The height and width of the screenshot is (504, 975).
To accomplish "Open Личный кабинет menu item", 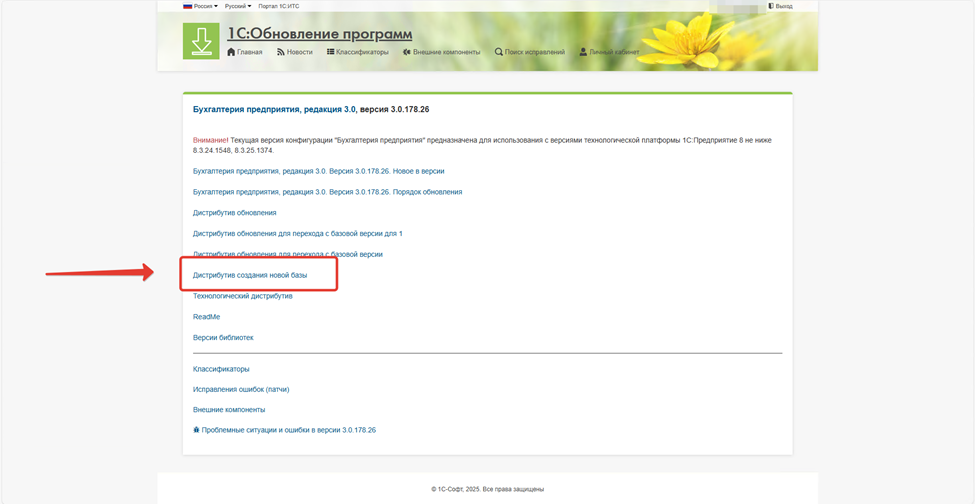I will (614, 52).
